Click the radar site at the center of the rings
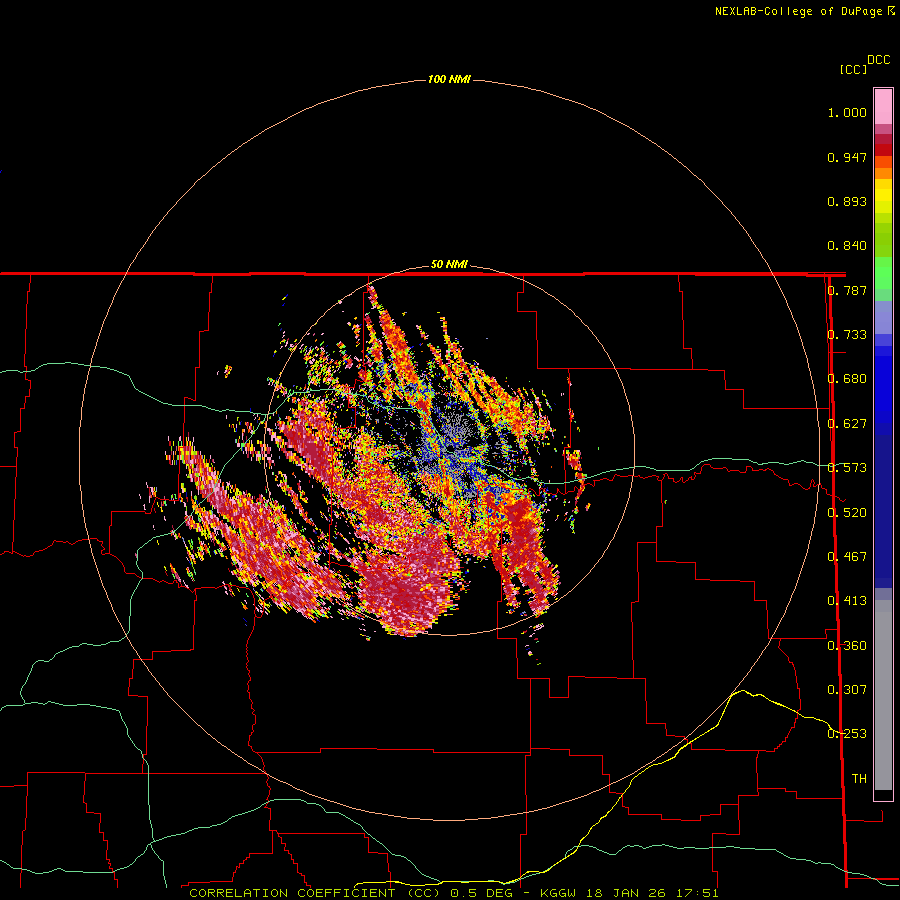This screenshot has height=900, width=900. [x=451, y=448]
